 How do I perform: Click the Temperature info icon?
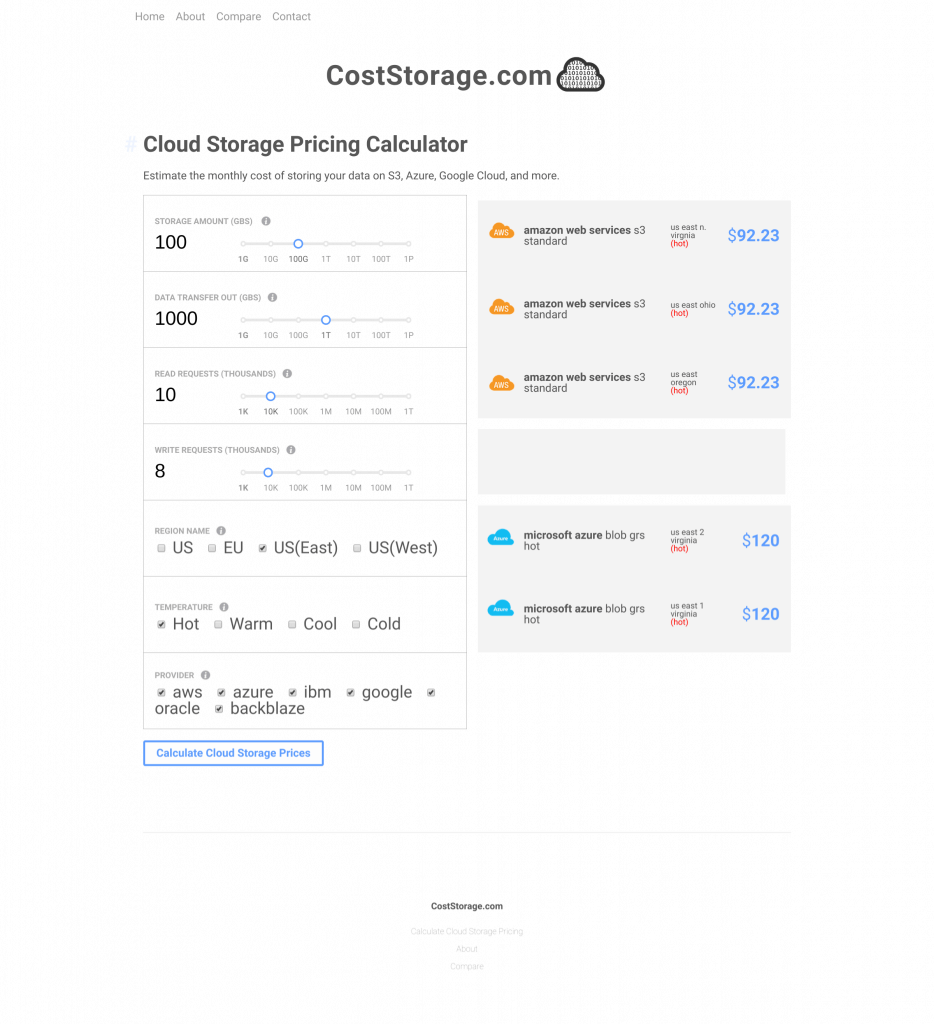pos(224,607)
